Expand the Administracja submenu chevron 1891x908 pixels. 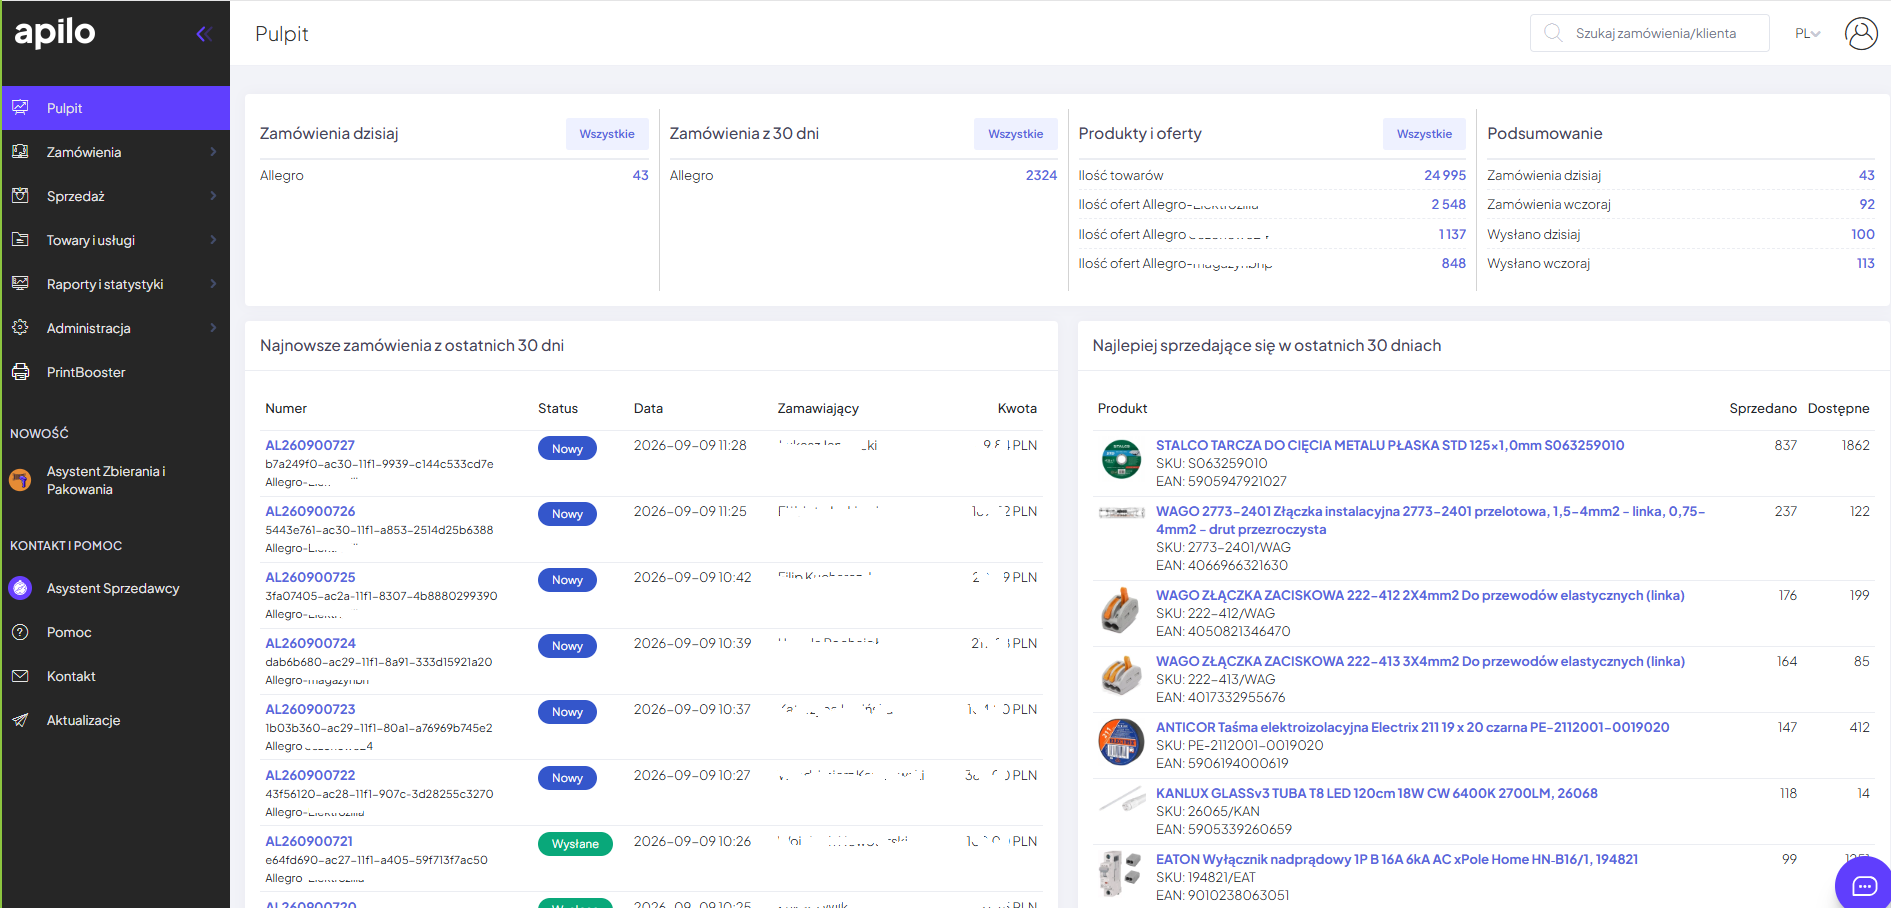[213, 328]
